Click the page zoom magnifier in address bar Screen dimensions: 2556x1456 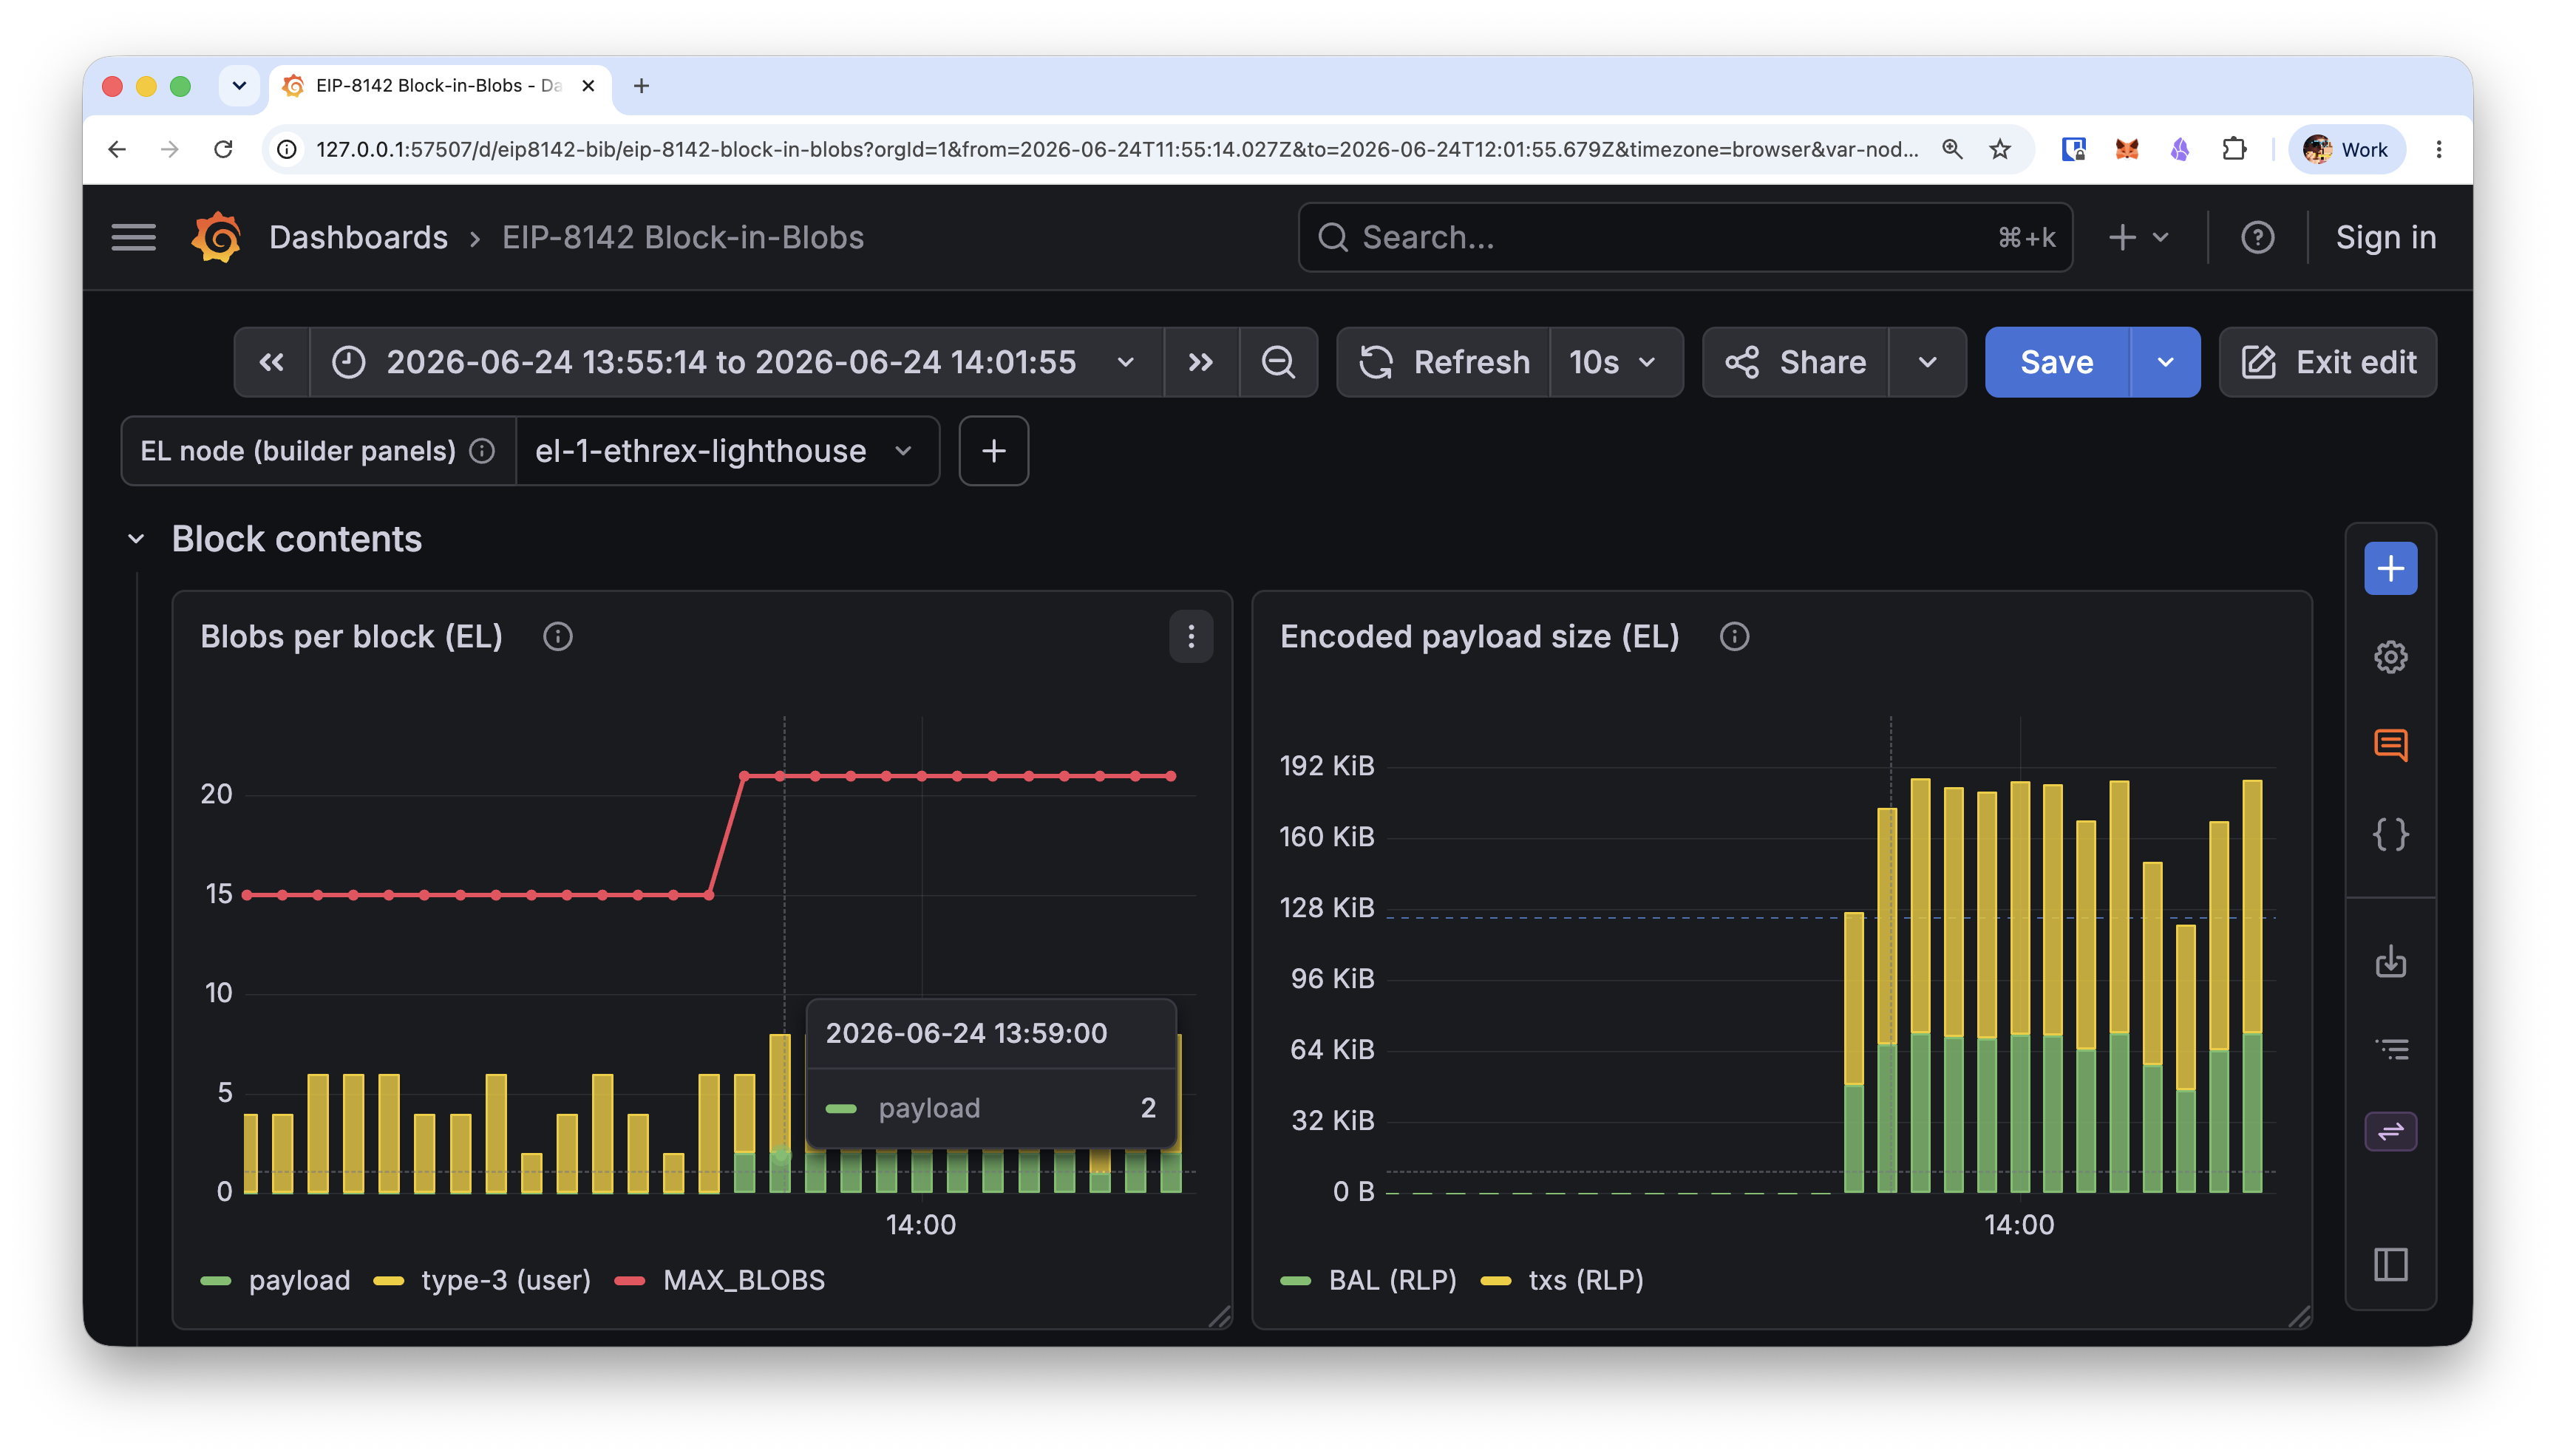(1951, 149)
